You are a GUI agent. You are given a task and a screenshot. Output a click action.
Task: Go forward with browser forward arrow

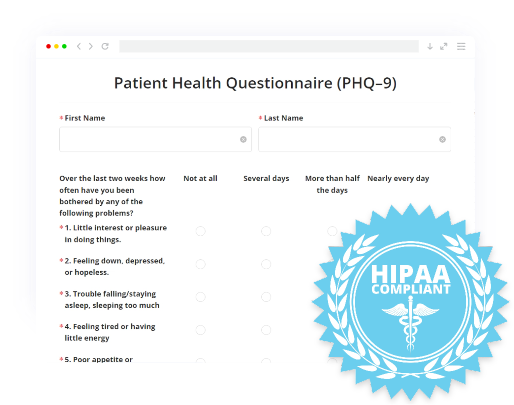click(91, 46)
